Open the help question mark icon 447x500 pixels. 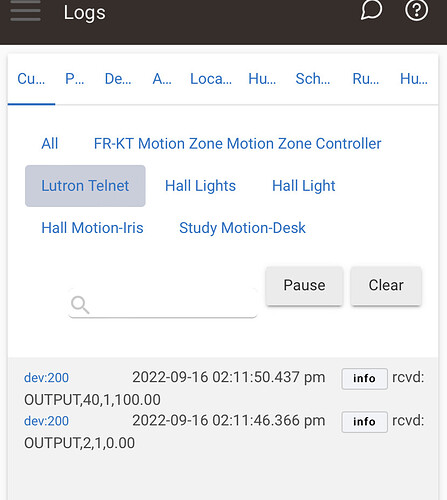point(416,10)
